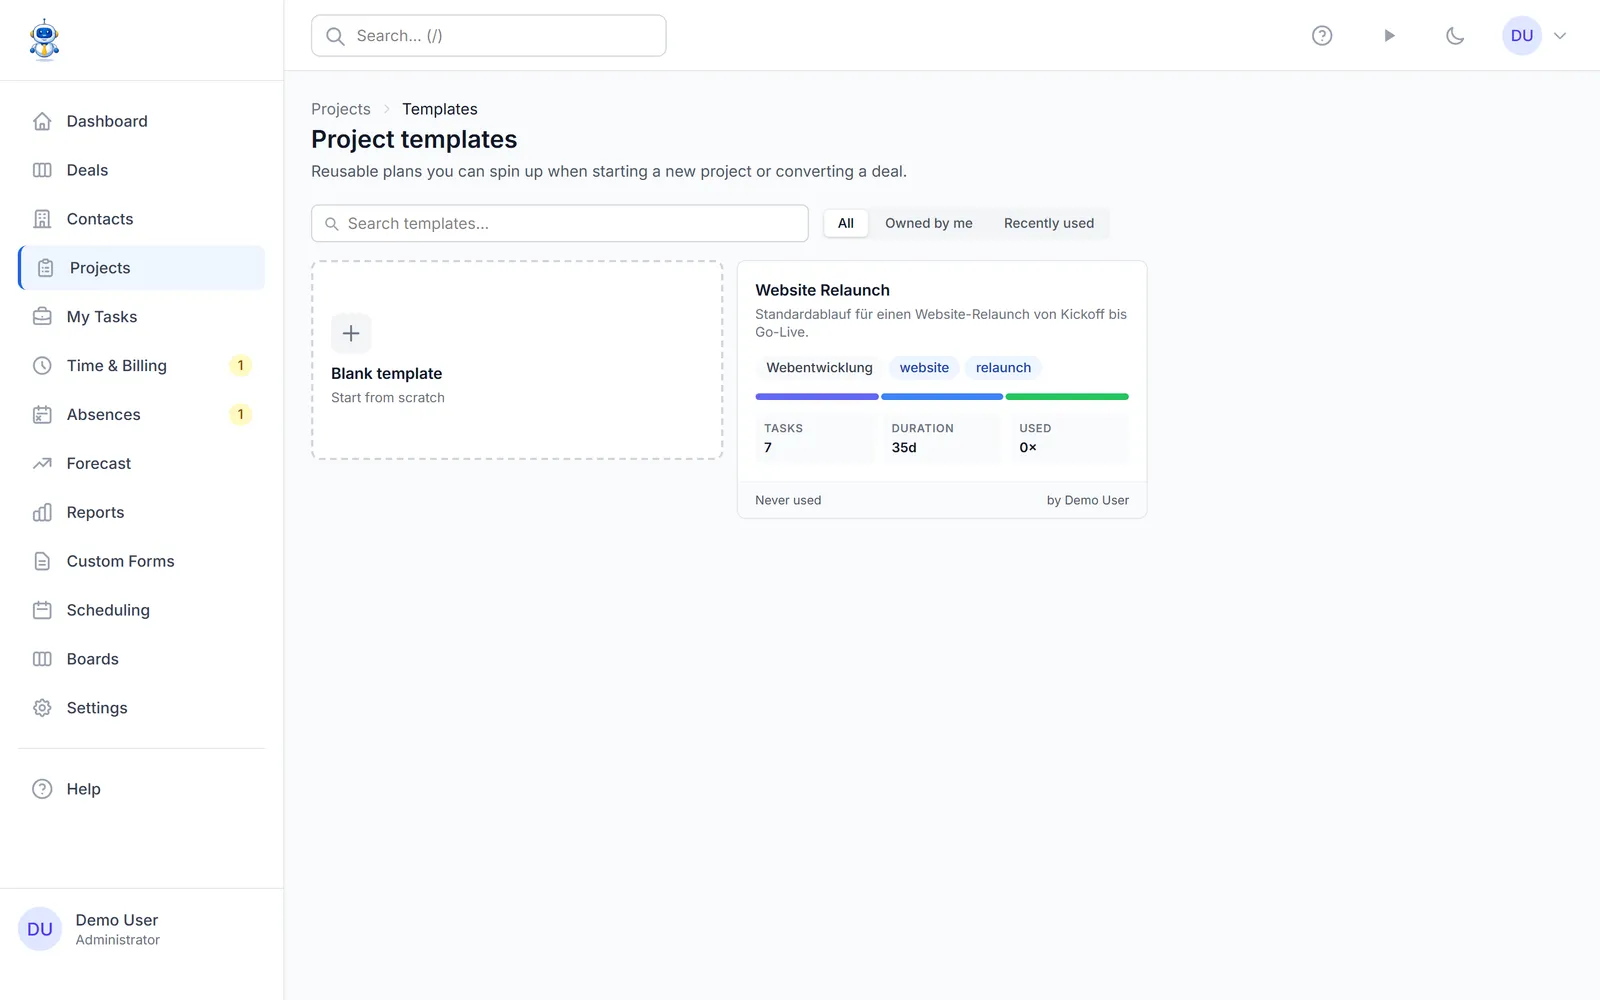Click the DU avatar in top bar
This screenshot has height=1000, width=1600.
point(1522,36)
